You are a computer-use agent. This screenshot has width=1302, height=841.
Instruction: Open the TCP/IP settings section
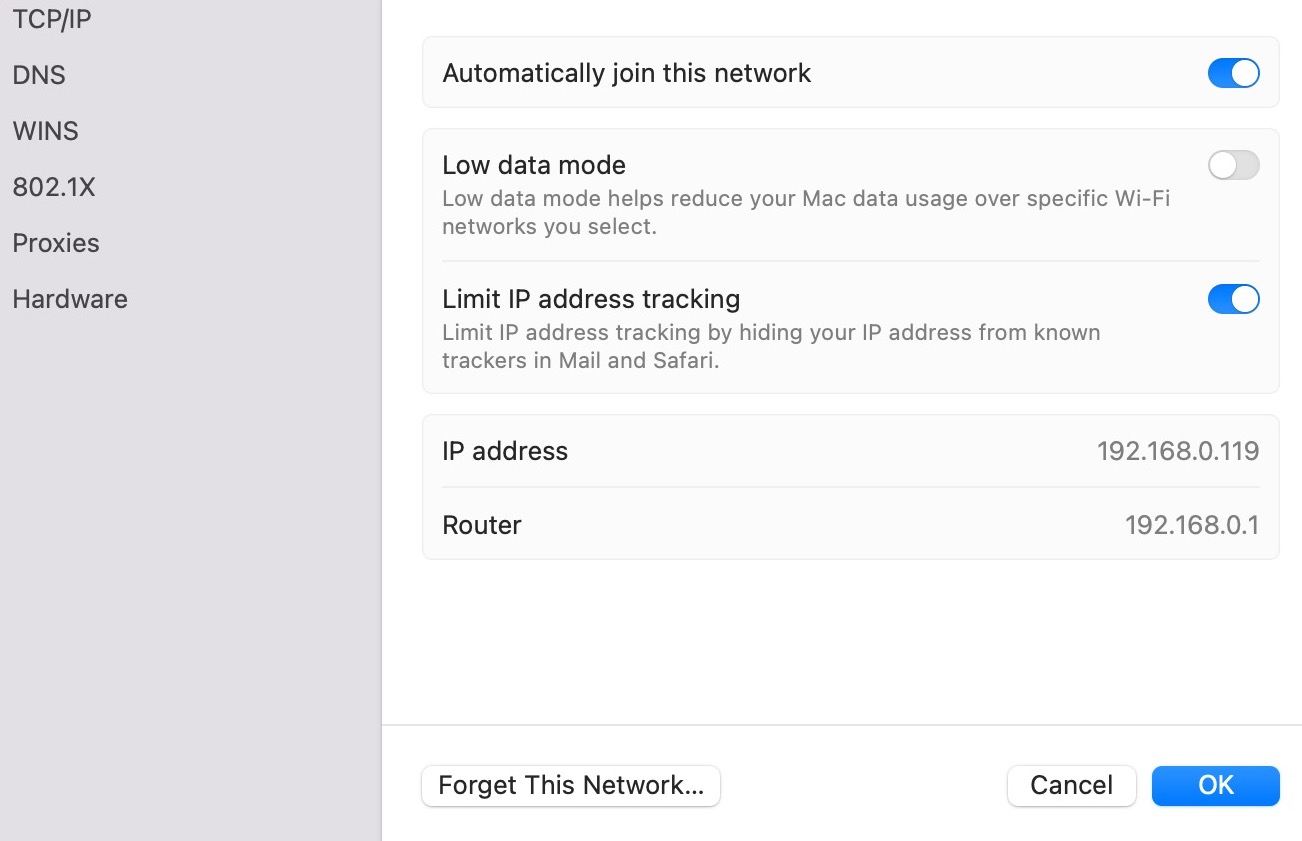click(x=51, y=19)
